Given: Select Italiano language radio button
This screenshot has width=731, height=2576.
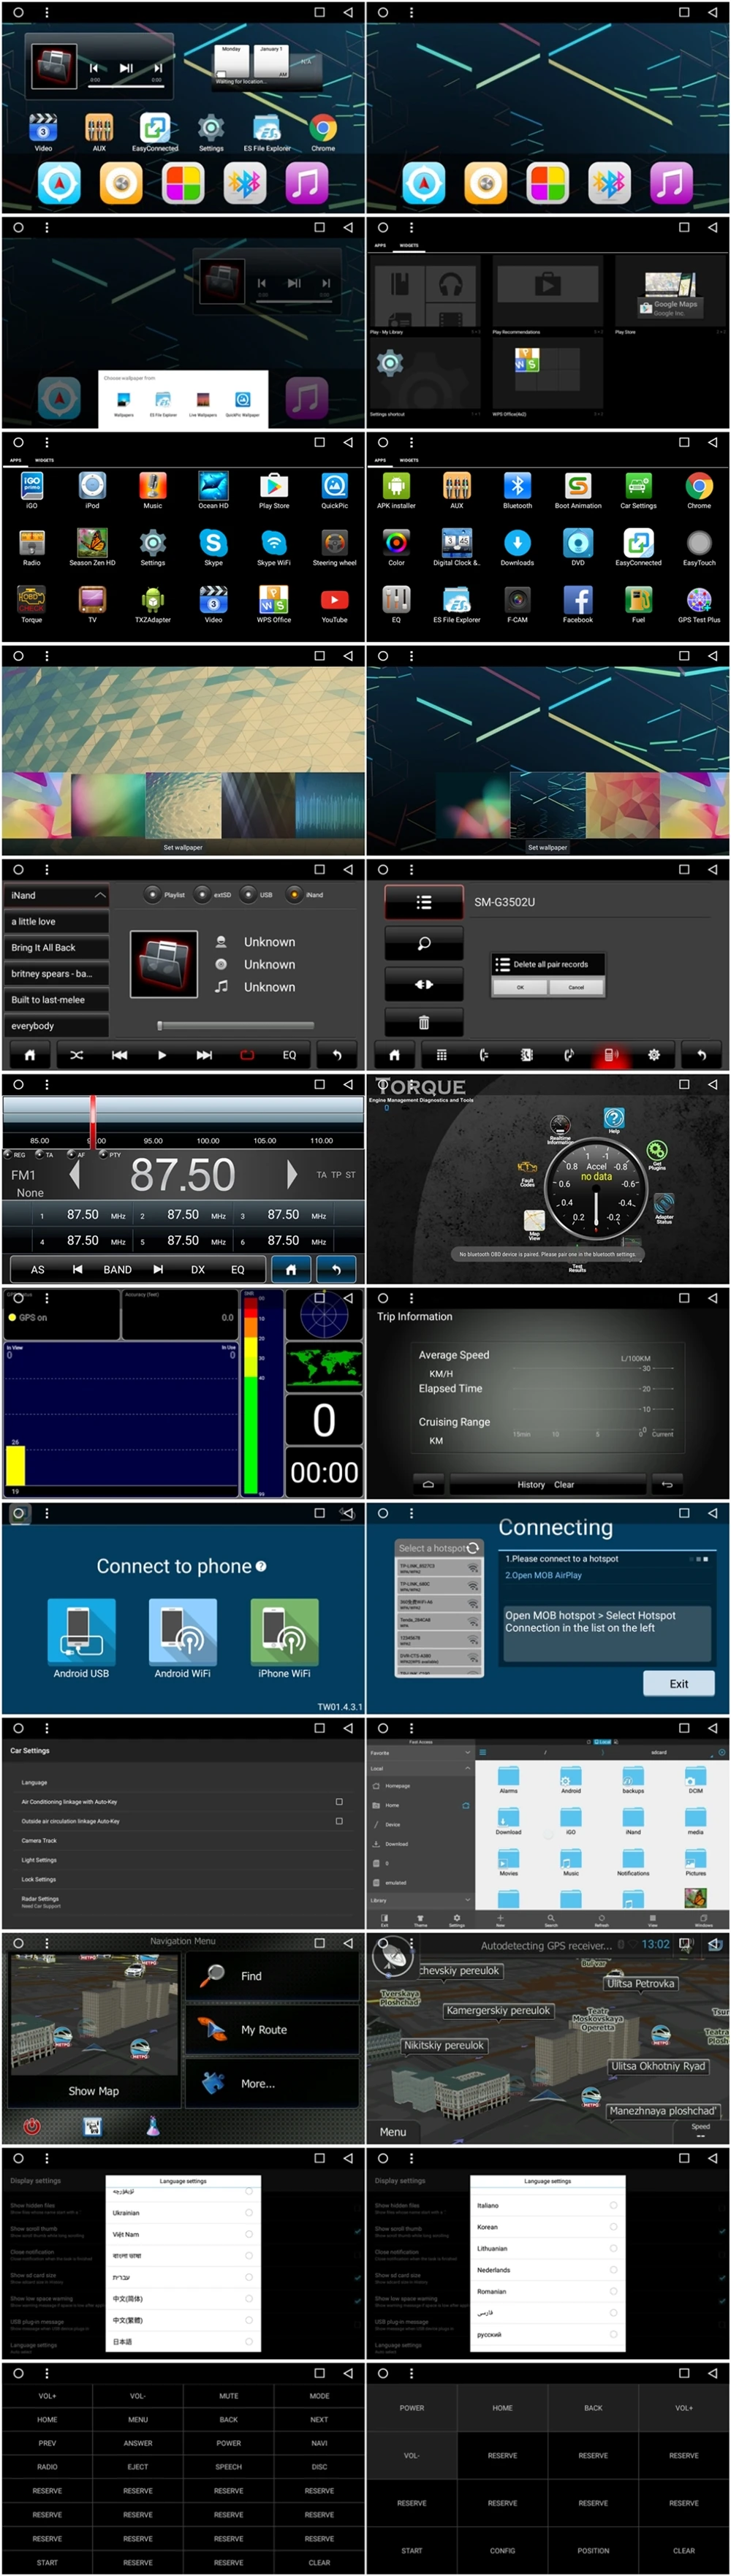Looking at the screenshot, I should point(613,2205).
